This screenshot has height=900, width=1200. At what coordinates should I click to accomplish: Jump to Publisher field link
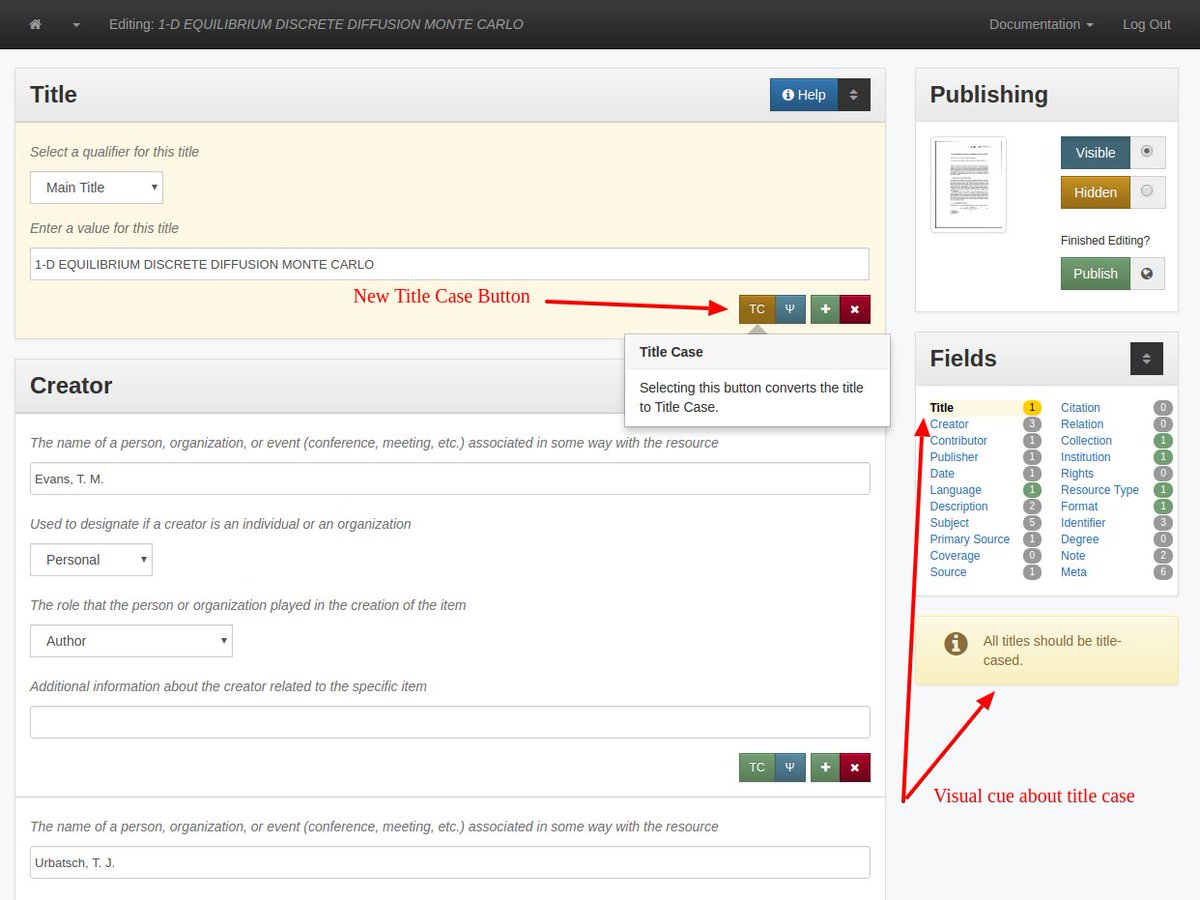tap(954, 457)
